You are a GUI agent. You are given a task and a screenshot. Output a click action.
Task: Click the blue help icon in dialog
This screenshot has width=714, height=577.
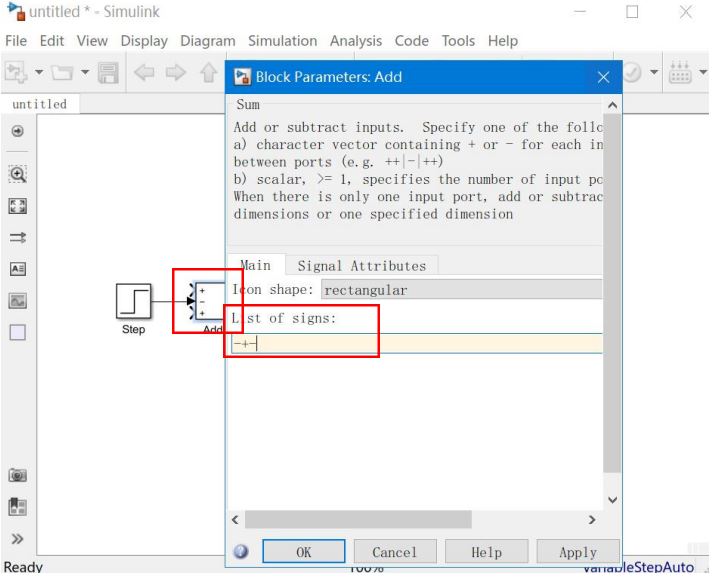click(x=241, y=552)
